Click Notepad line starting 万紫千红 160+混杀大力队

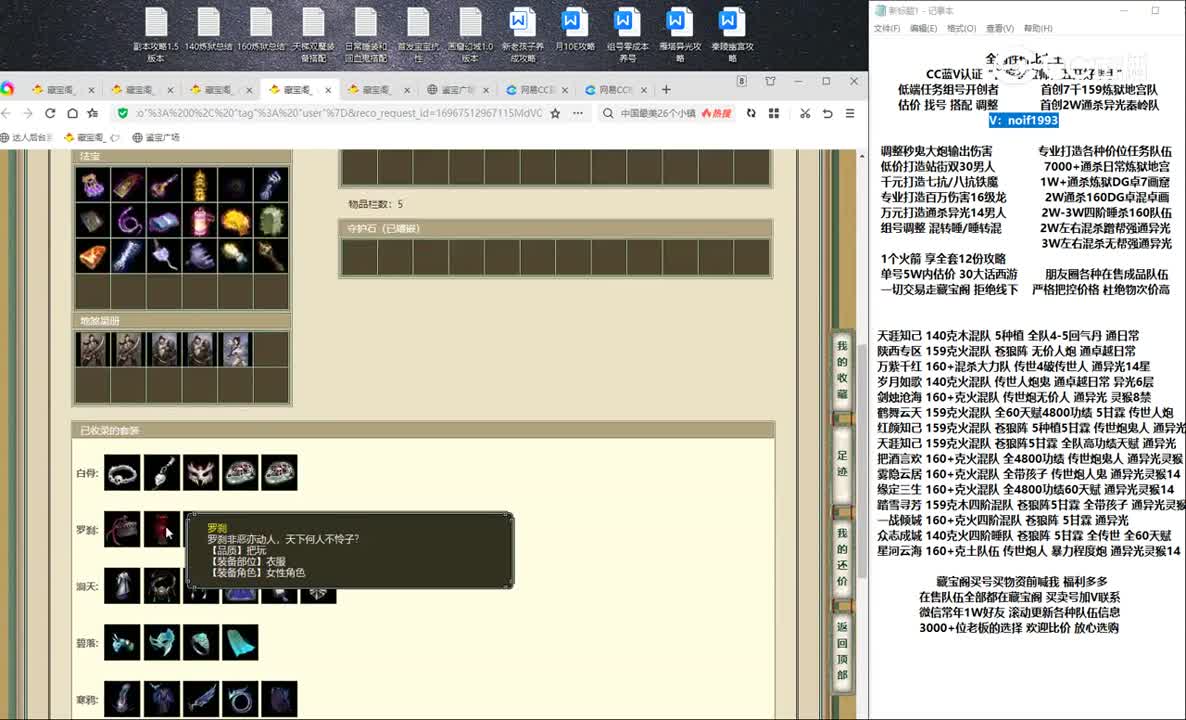click(1014, 366)
